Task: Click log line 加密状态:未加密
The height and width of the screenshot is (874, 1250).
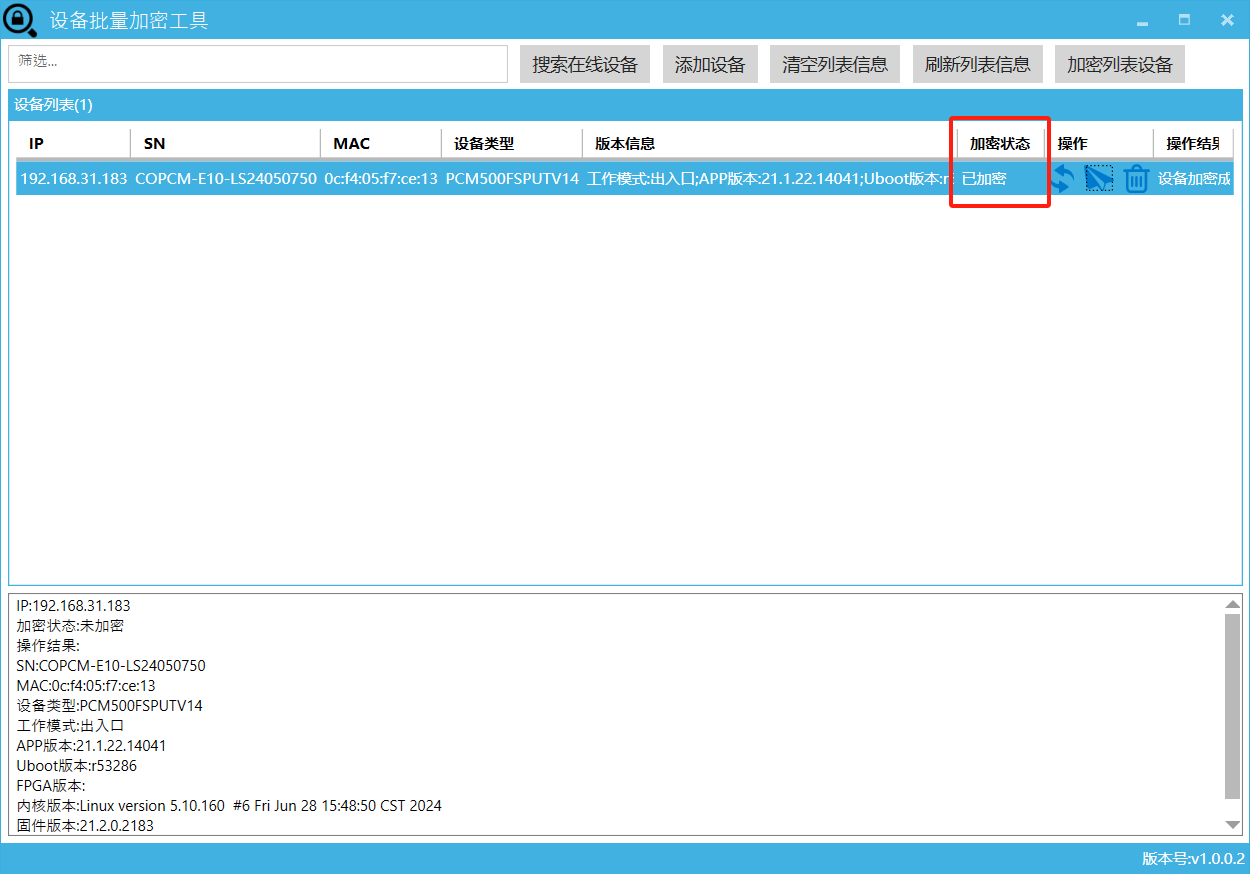Action: [71, 626]
